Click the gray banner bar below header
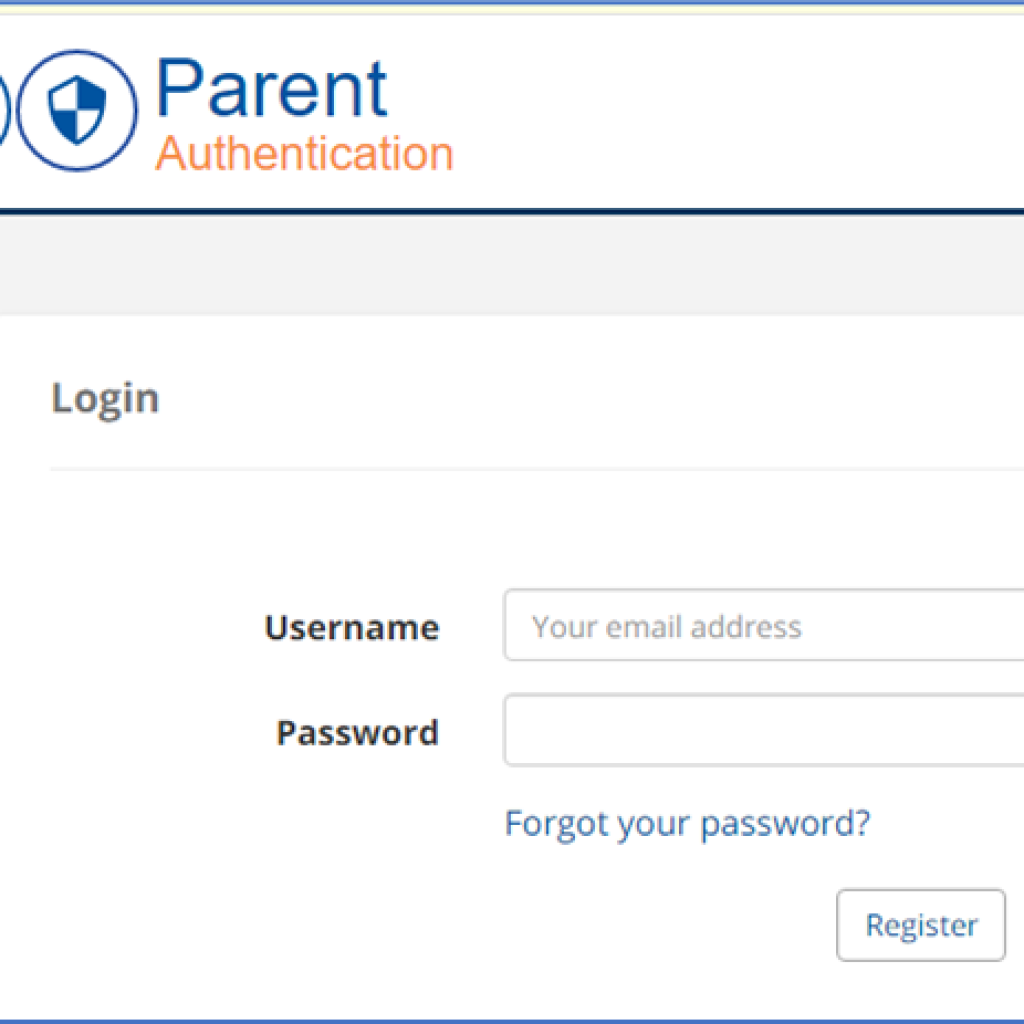Viewport: 1024px width, 1024px height. coord(512,265)
